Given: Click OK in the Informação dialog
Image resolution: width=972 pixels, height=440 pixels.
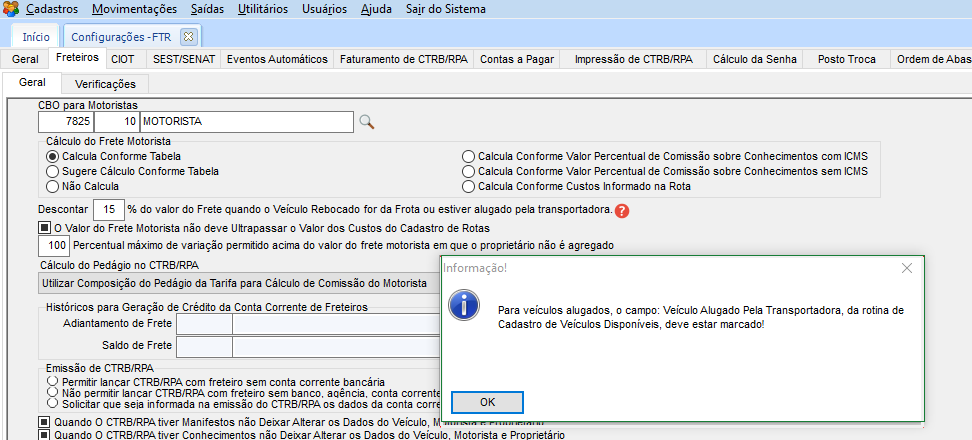Looking at the screenshot, I should point(487,402).
